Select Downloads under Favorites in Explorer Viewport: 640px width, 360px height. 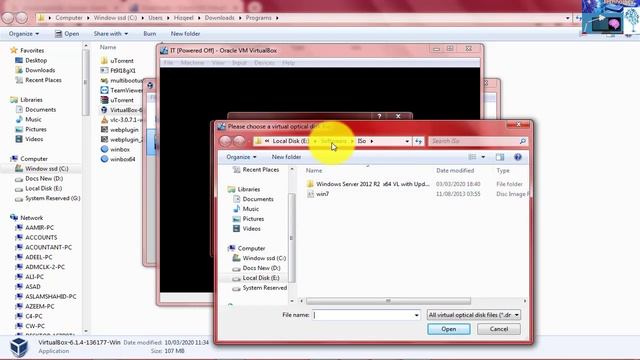coord(35,70)
